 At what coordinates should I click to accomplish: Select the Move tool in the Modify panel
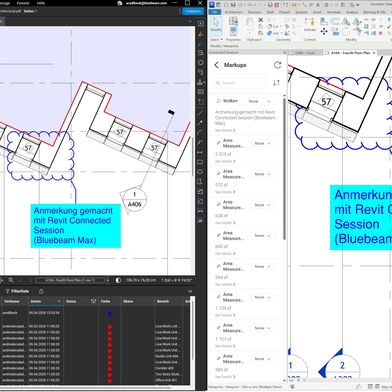pos(324,31)
